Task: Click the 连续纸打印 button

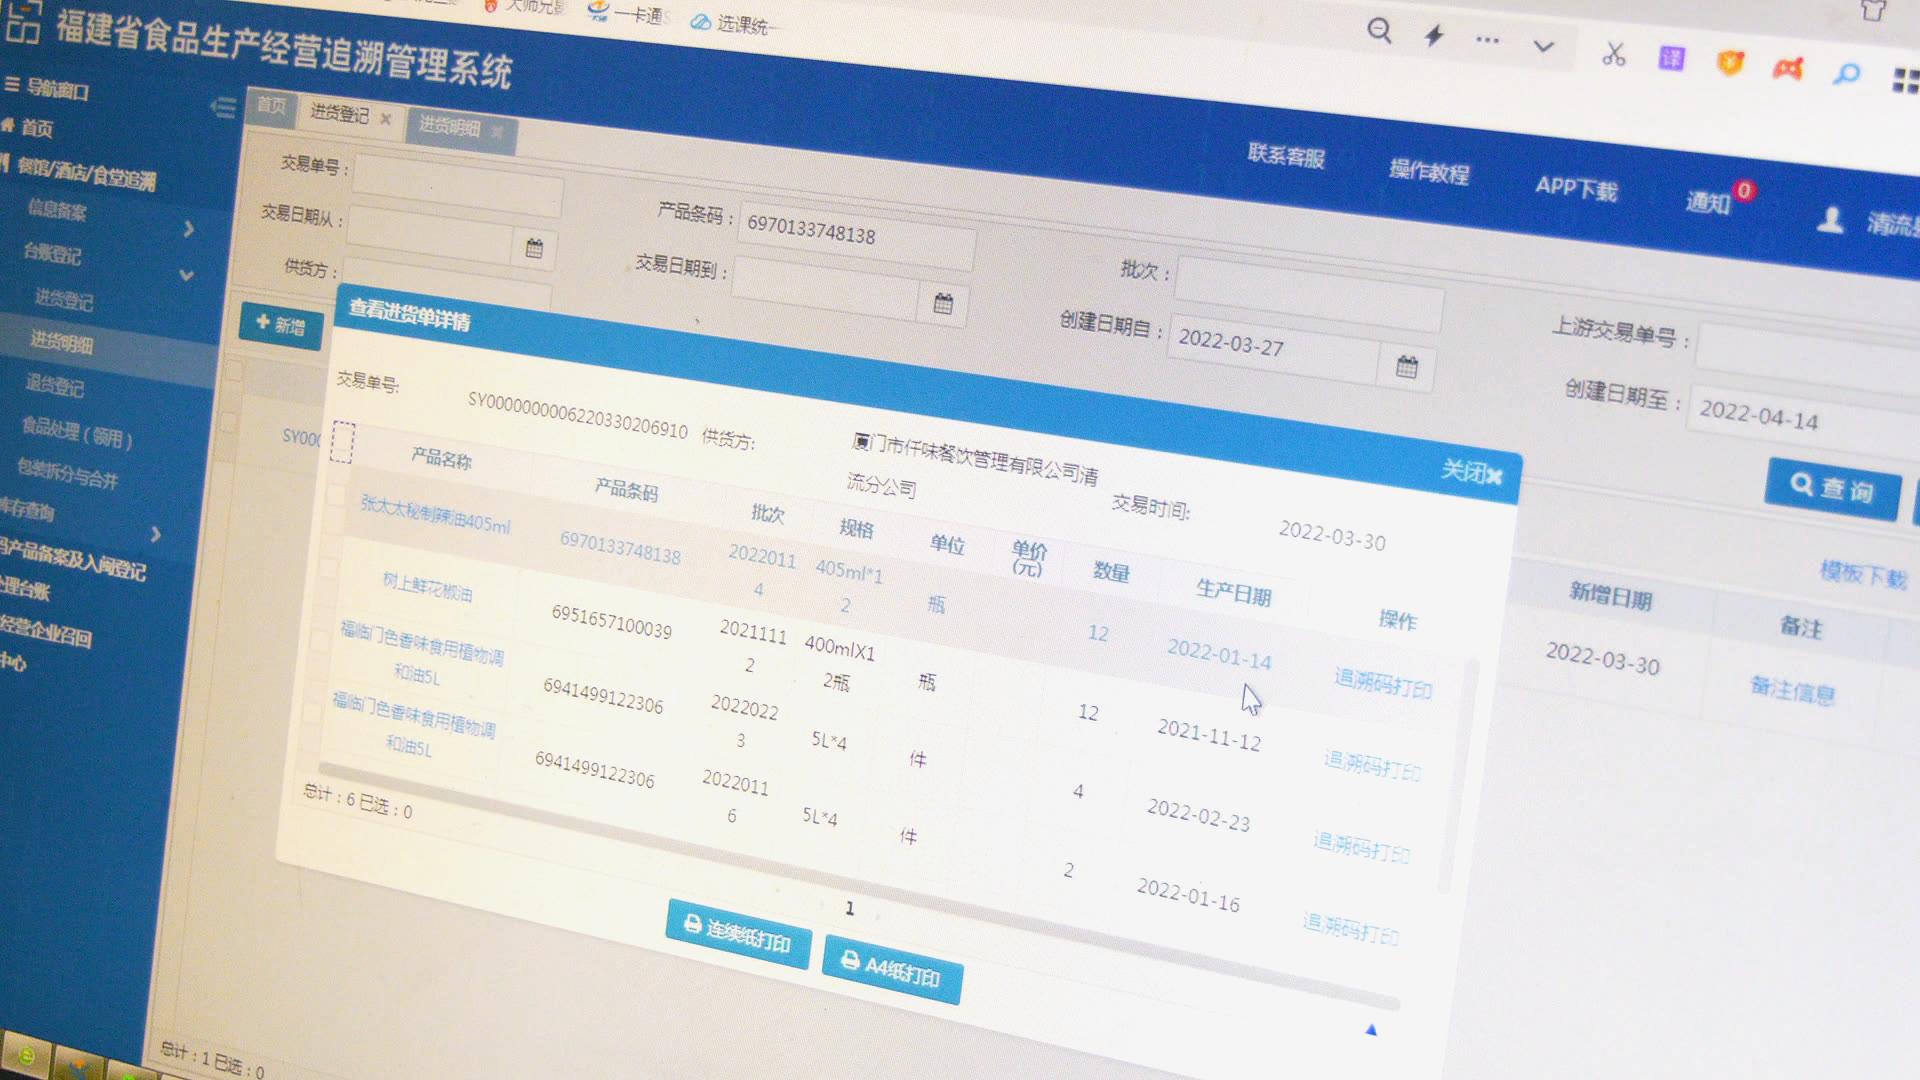Action: coord(738,934)
